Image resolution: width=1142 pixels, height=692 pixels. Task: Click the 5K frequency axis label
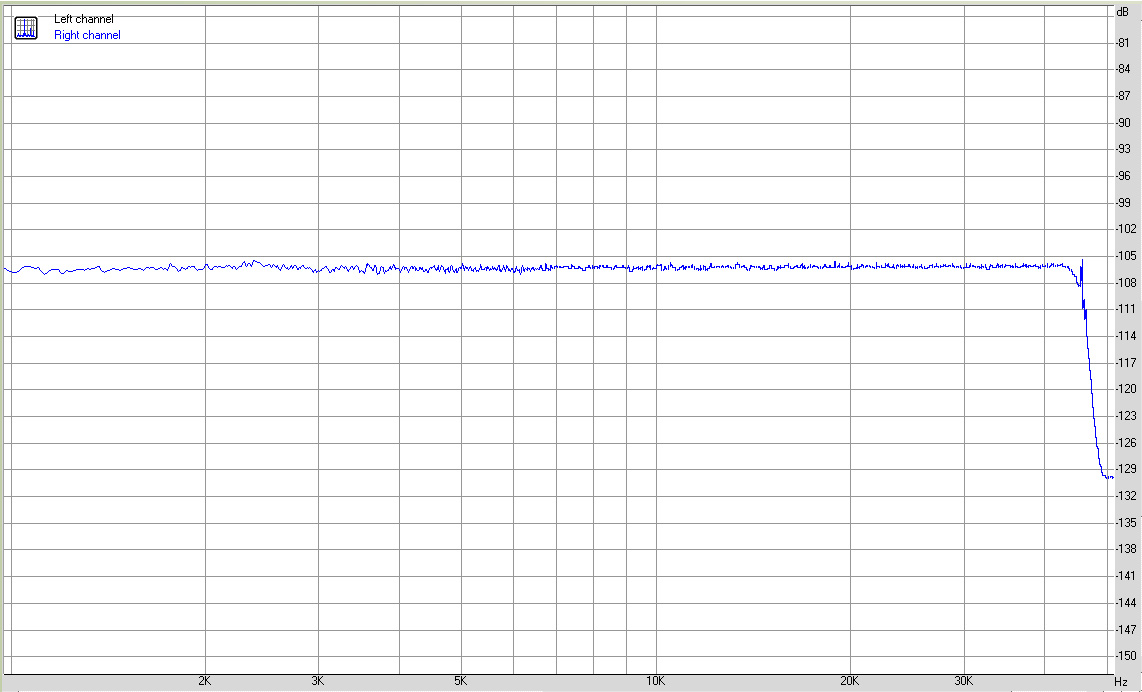point(460,682)
